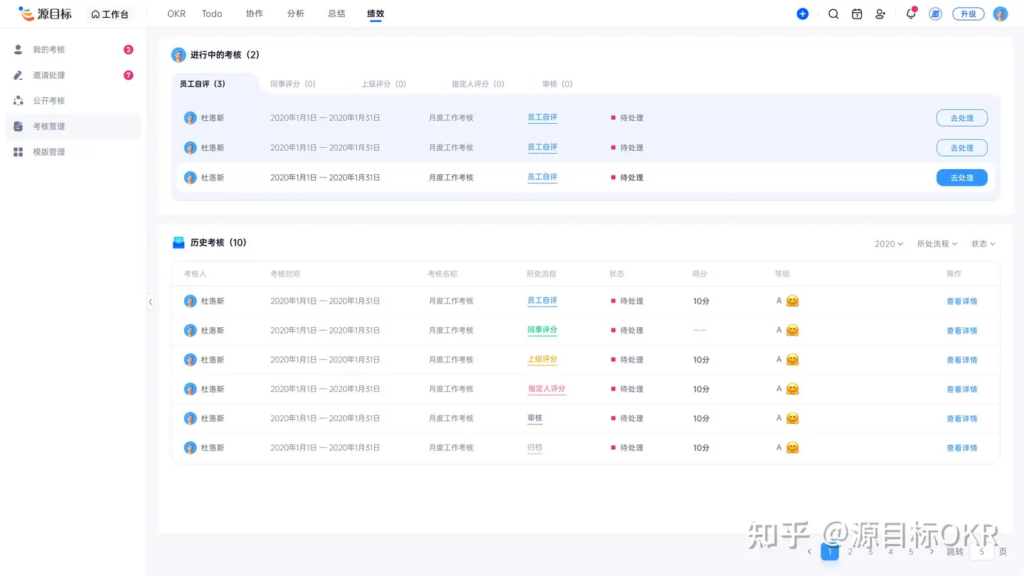Click the page jump number input
Screen dimensions: 1024x576
981,552
